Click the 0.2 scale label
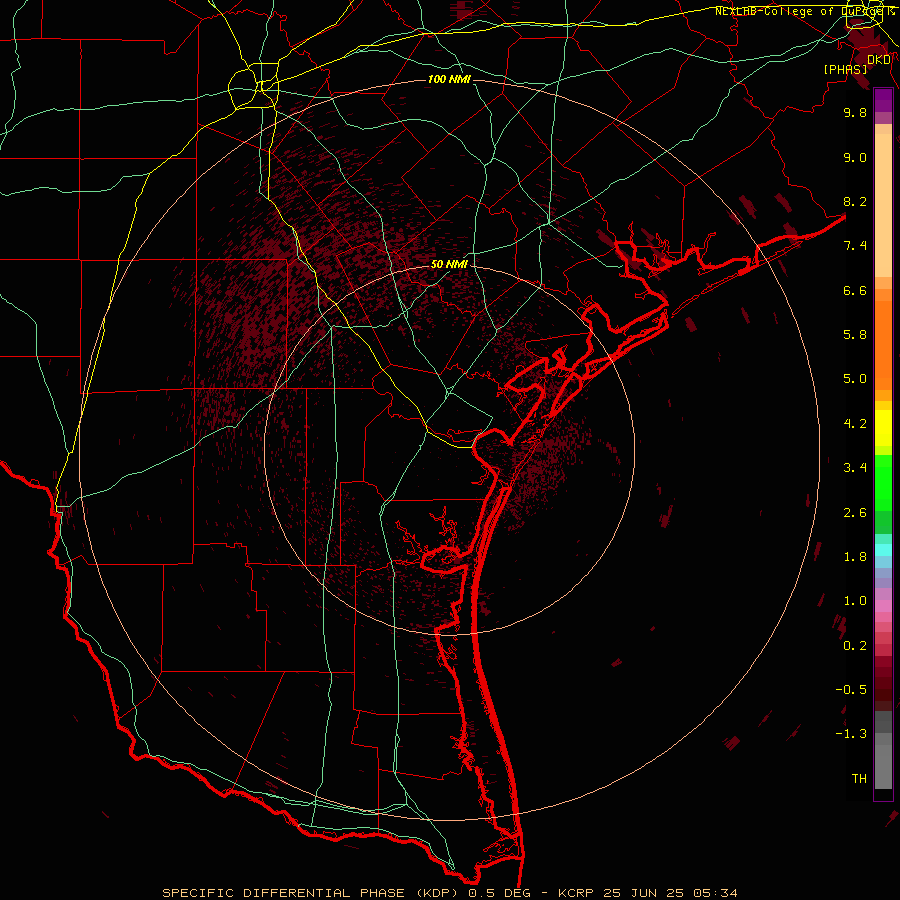This screenshot has height=900, width=900. click(855, 646)
